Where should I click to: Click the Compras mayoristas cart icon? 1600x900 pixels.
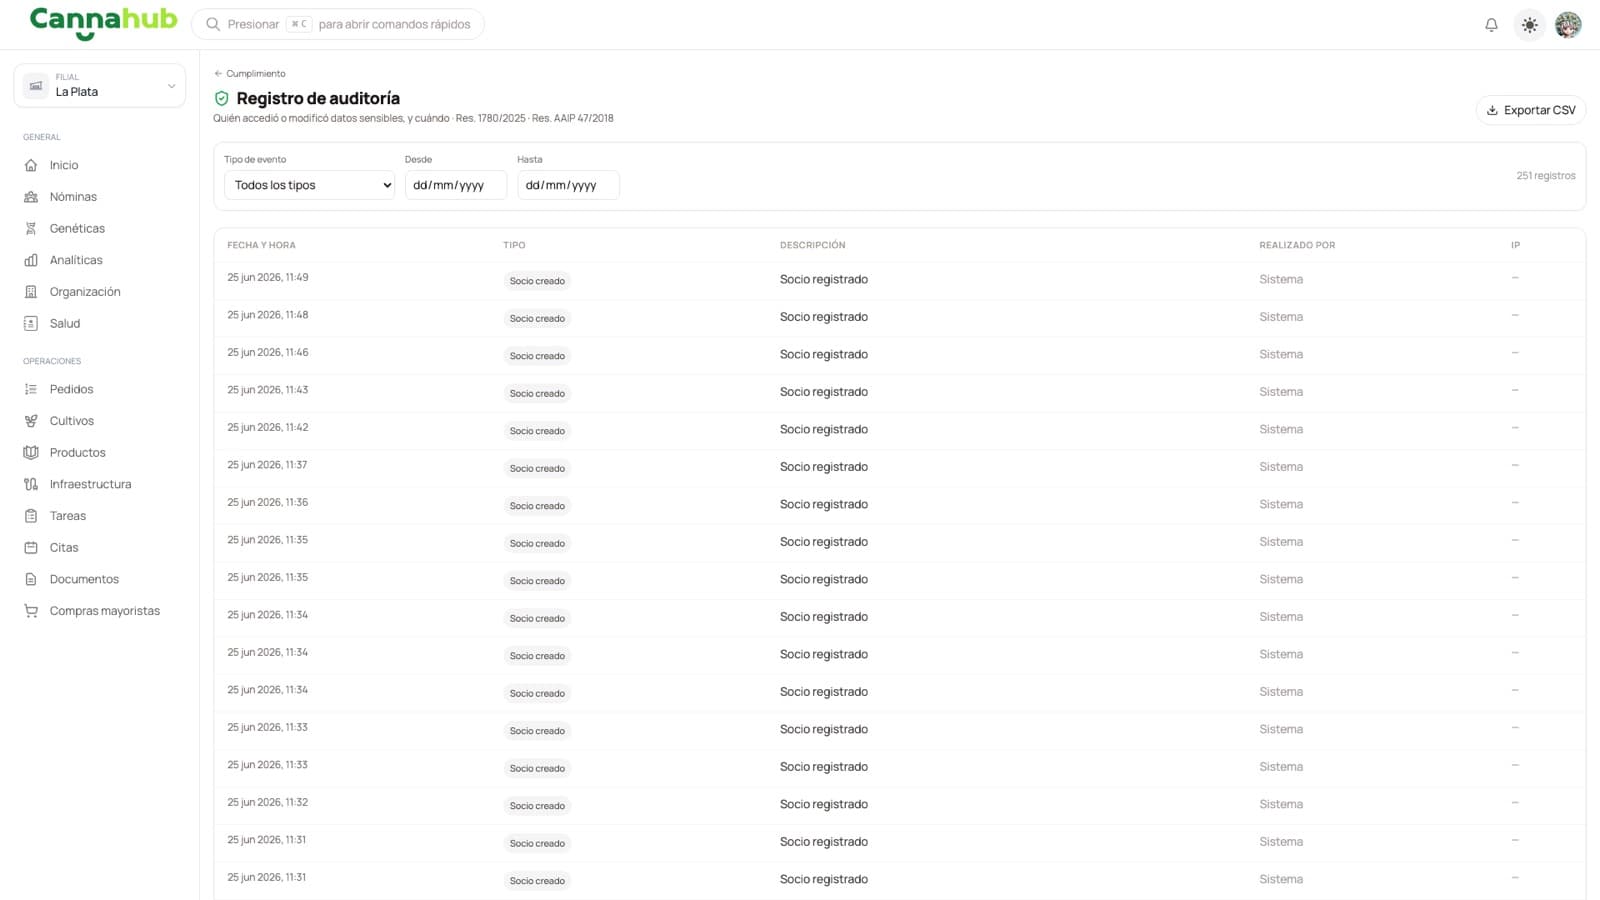31,611
